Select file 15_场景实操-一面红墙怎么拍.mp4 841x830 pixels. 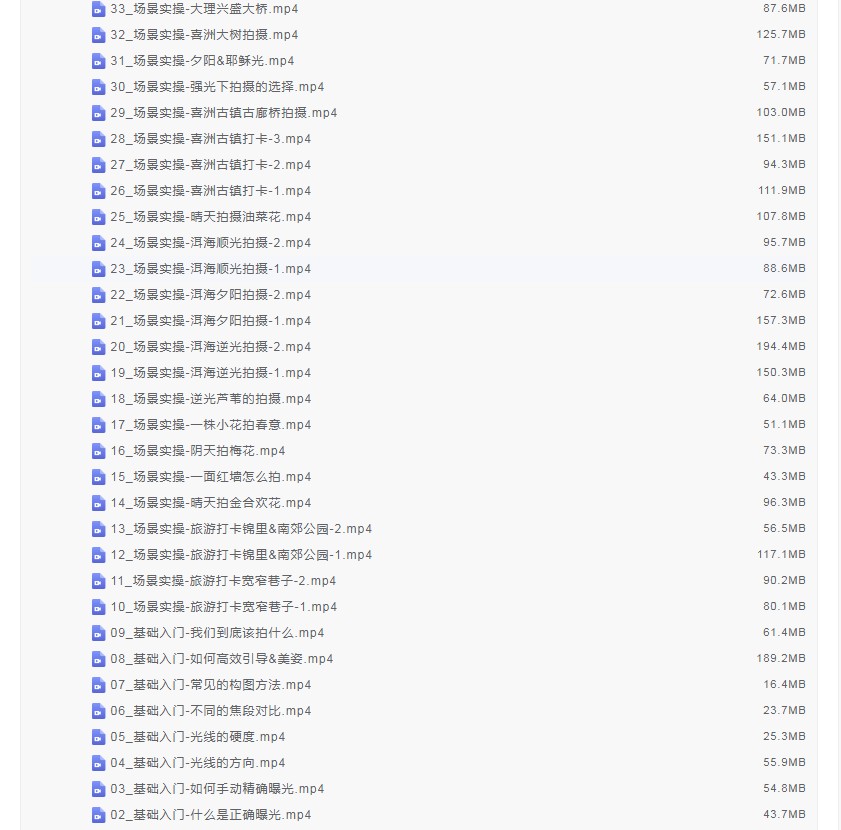pos(211,478)
